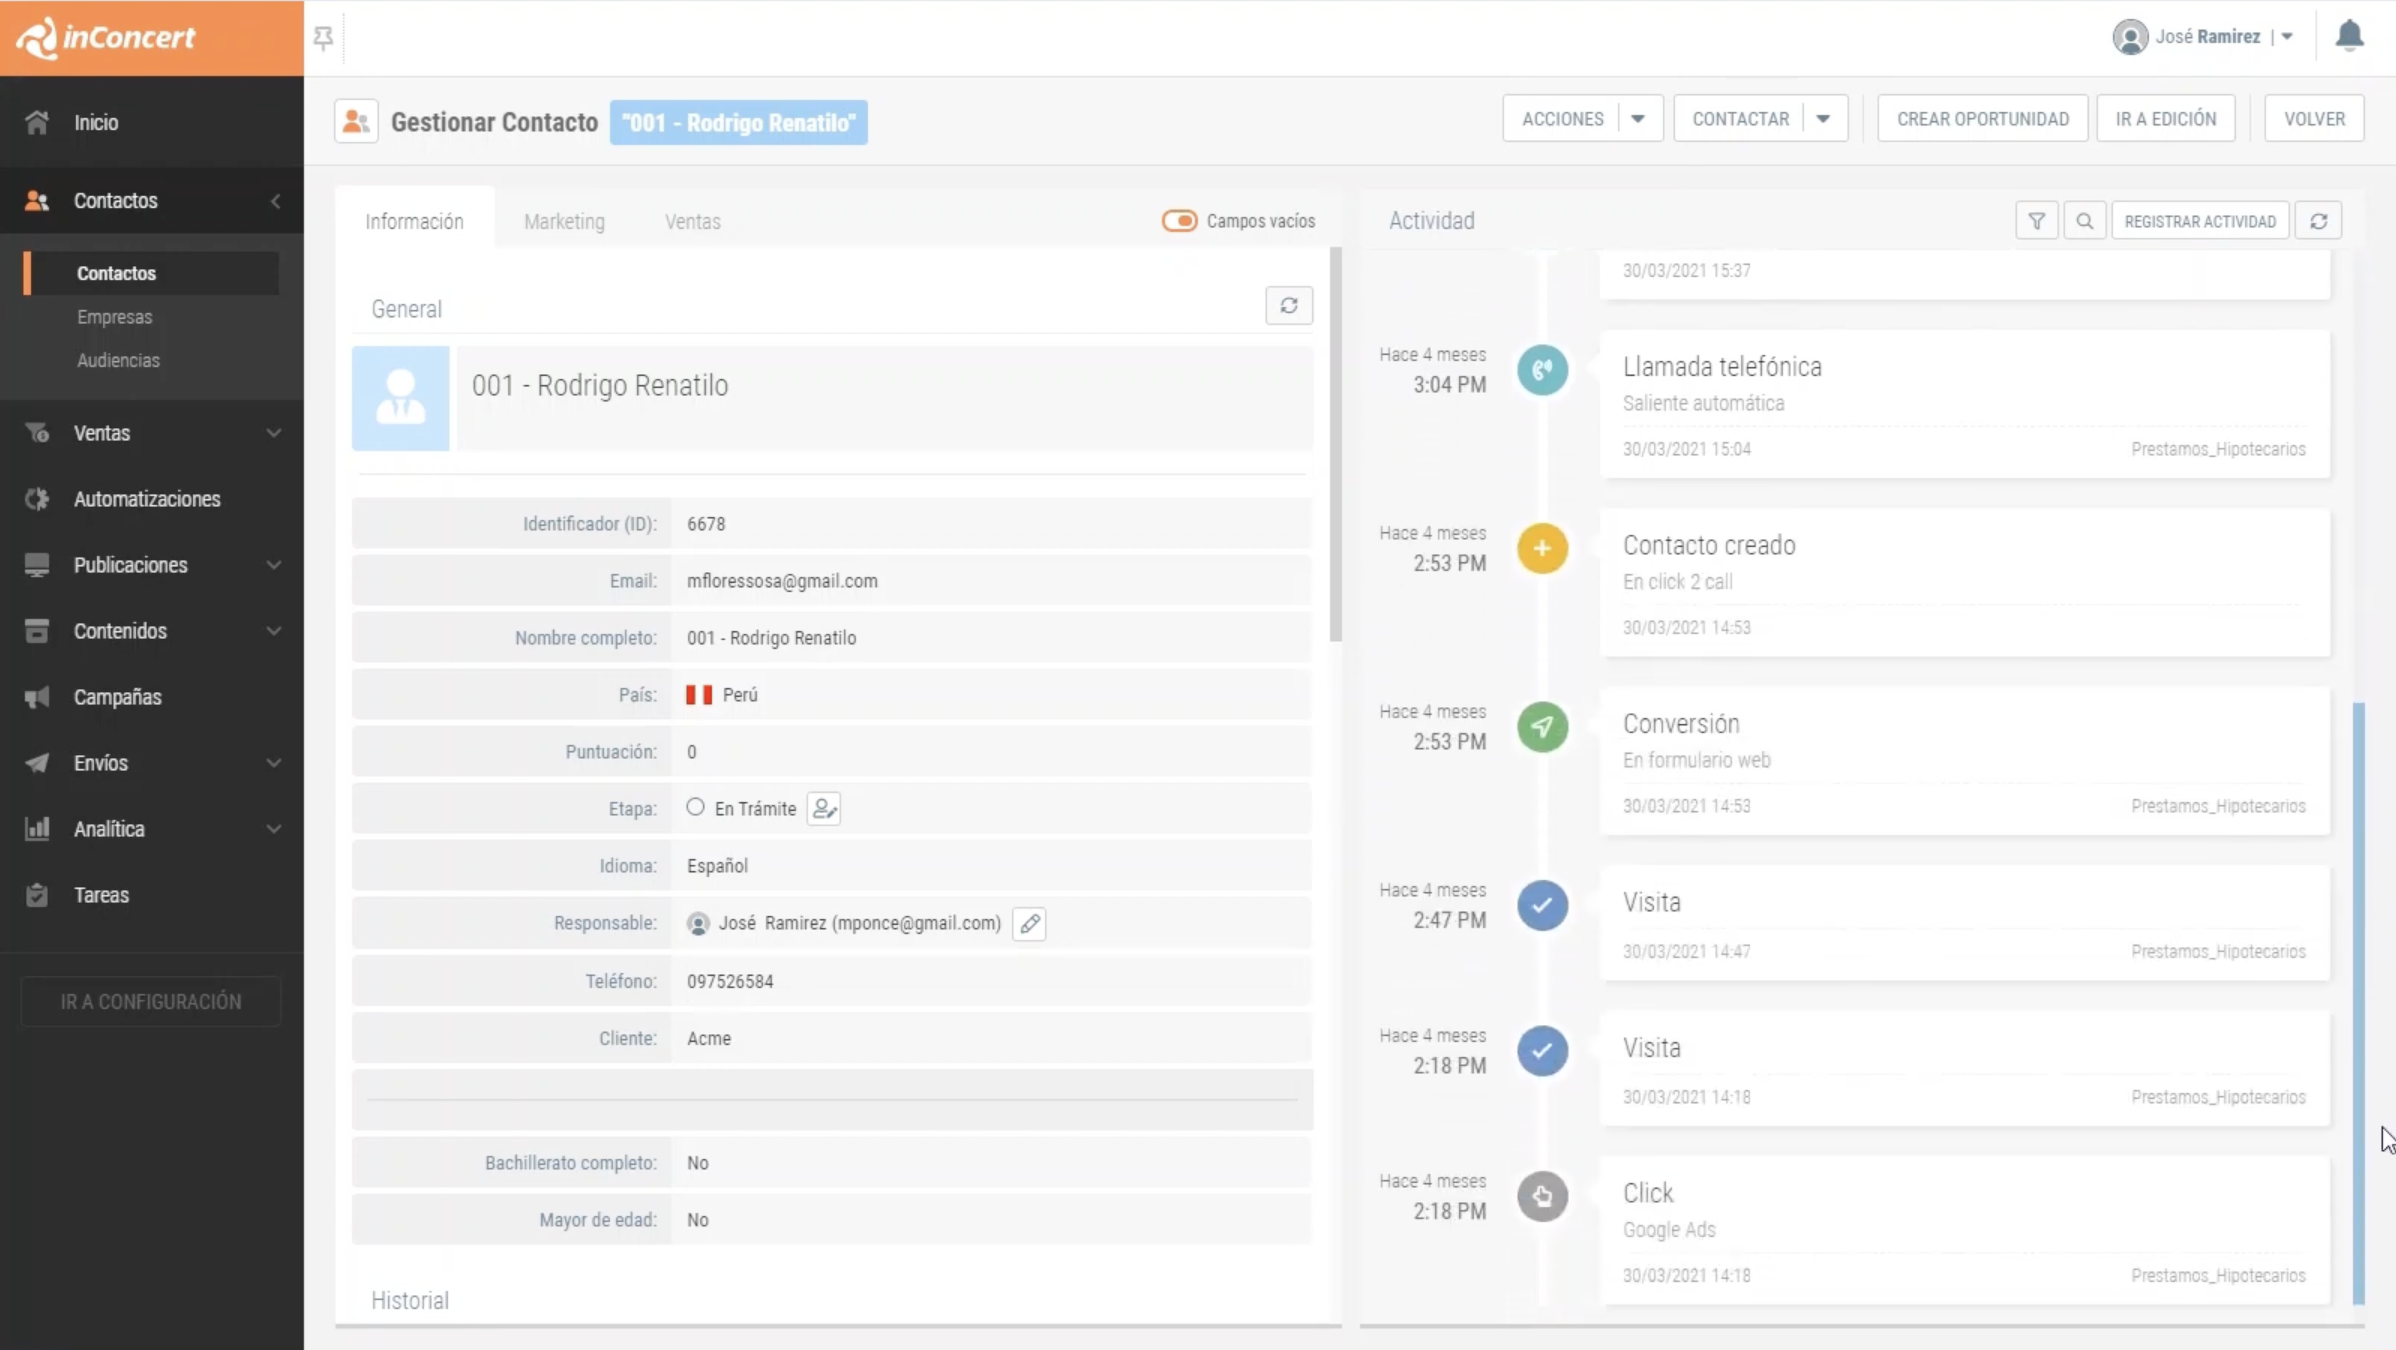Viewport: 2396px width, 1350px height.
Task: Click the Registrar Actividad button
Action: (x=2199, y=221)
